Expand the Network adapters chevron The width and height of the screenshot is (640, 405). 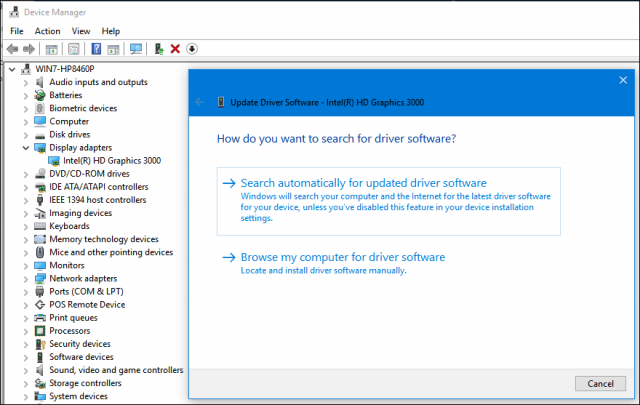coord(26,279)
